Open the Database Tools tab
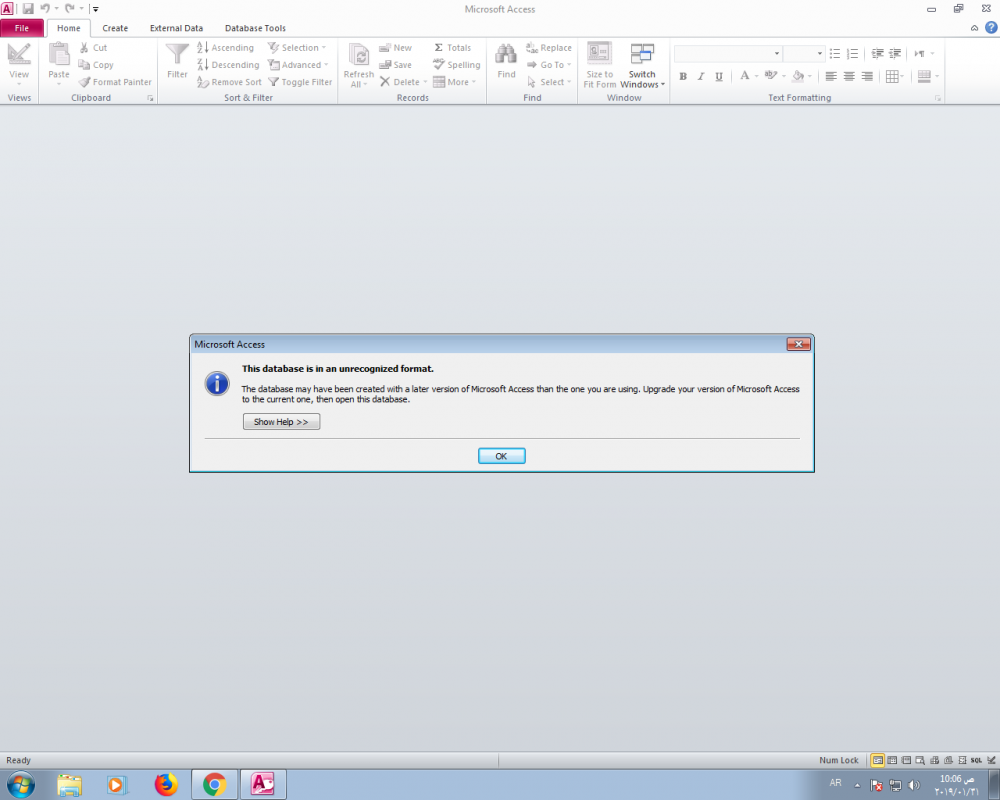This screenshot has height=800, width=1000. click(255, 28)
